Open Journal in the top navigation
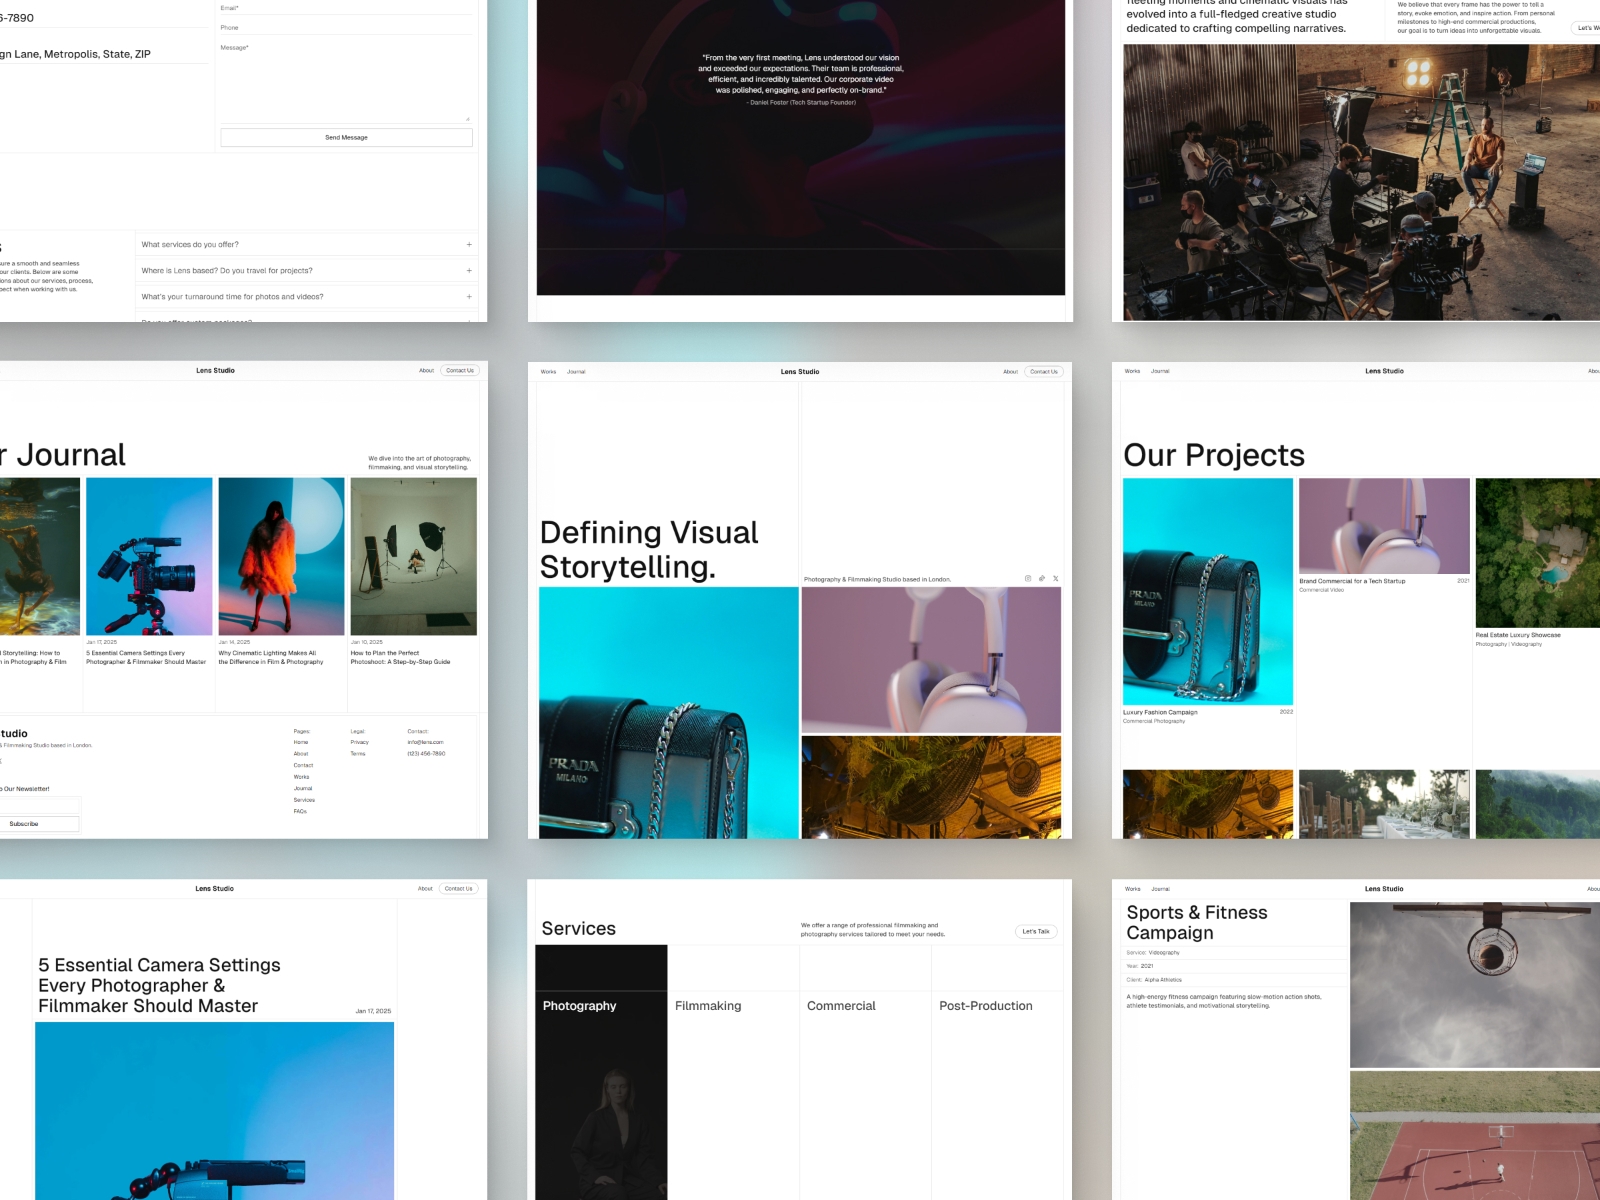This screenshot has height=1200, width=1600. click(x=576, y=371)
